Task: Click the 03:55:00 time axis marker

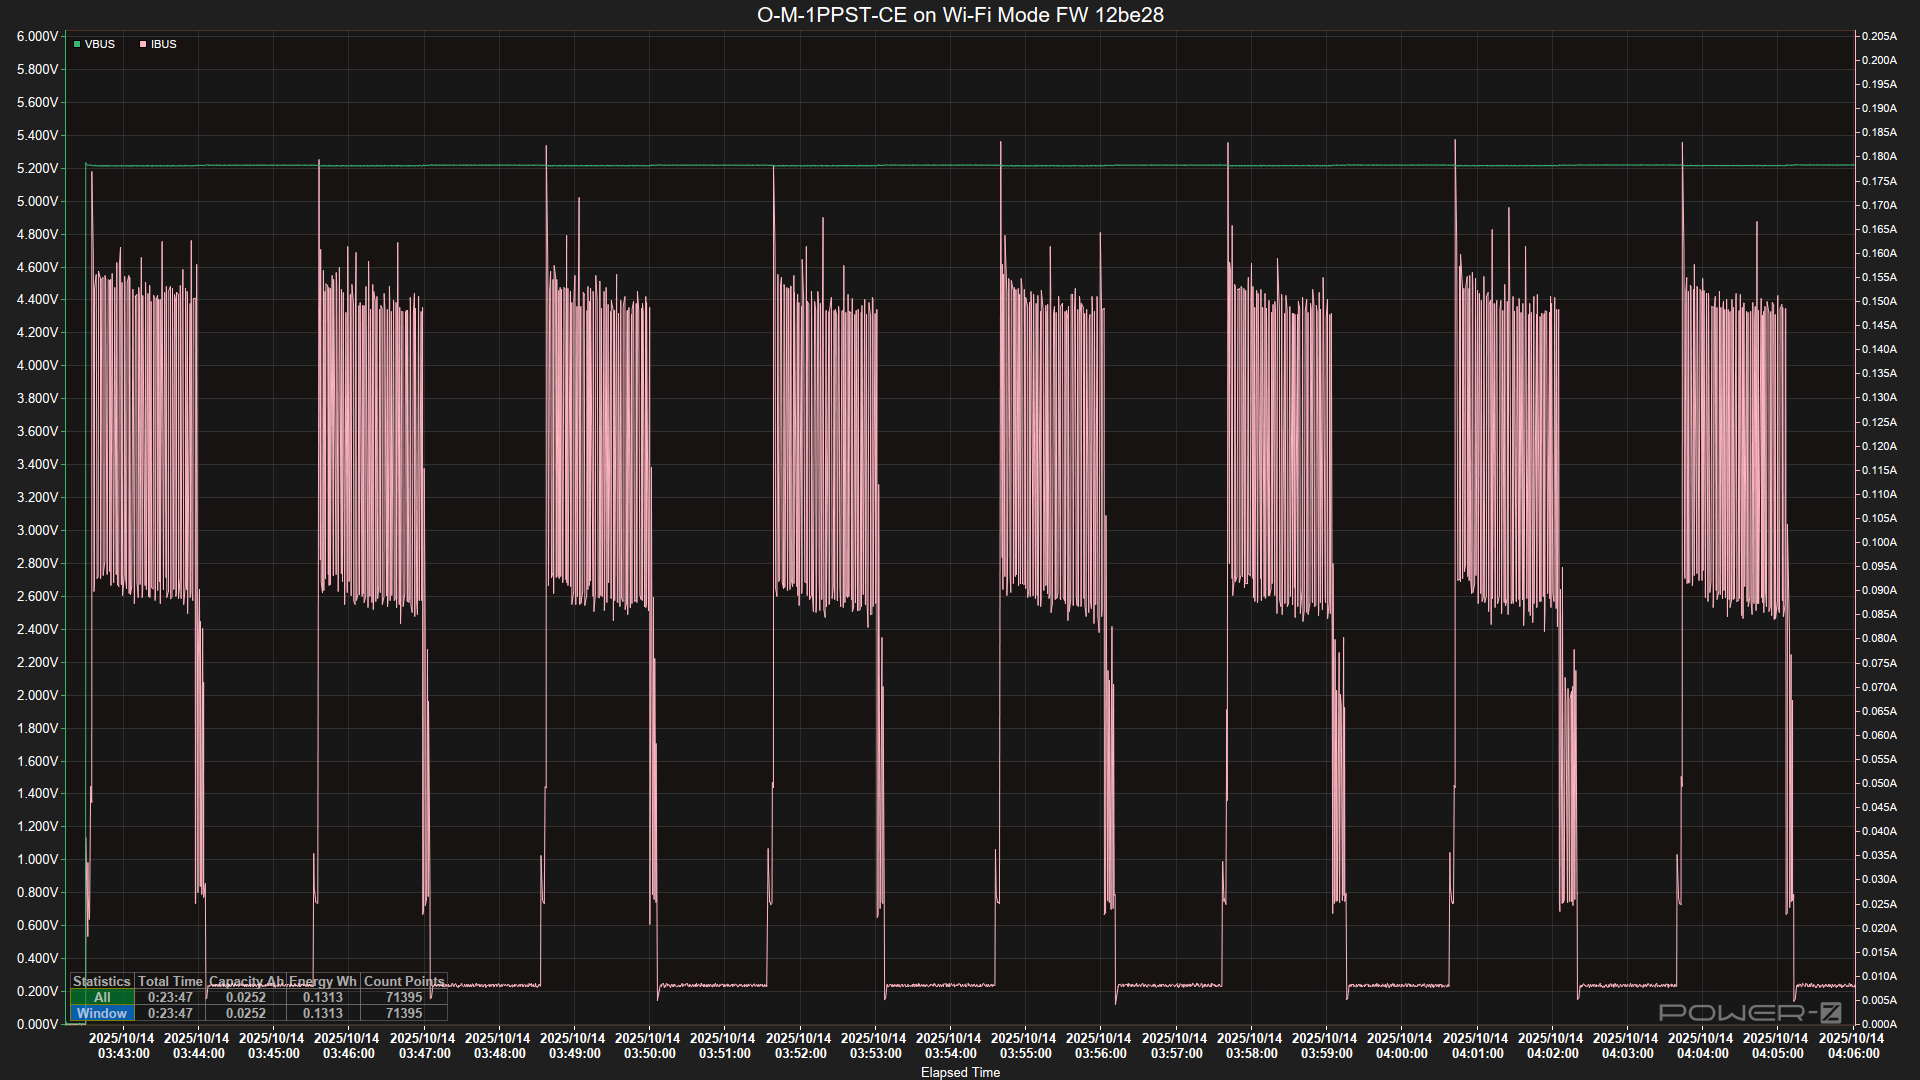Action: click(1025, 1046)
